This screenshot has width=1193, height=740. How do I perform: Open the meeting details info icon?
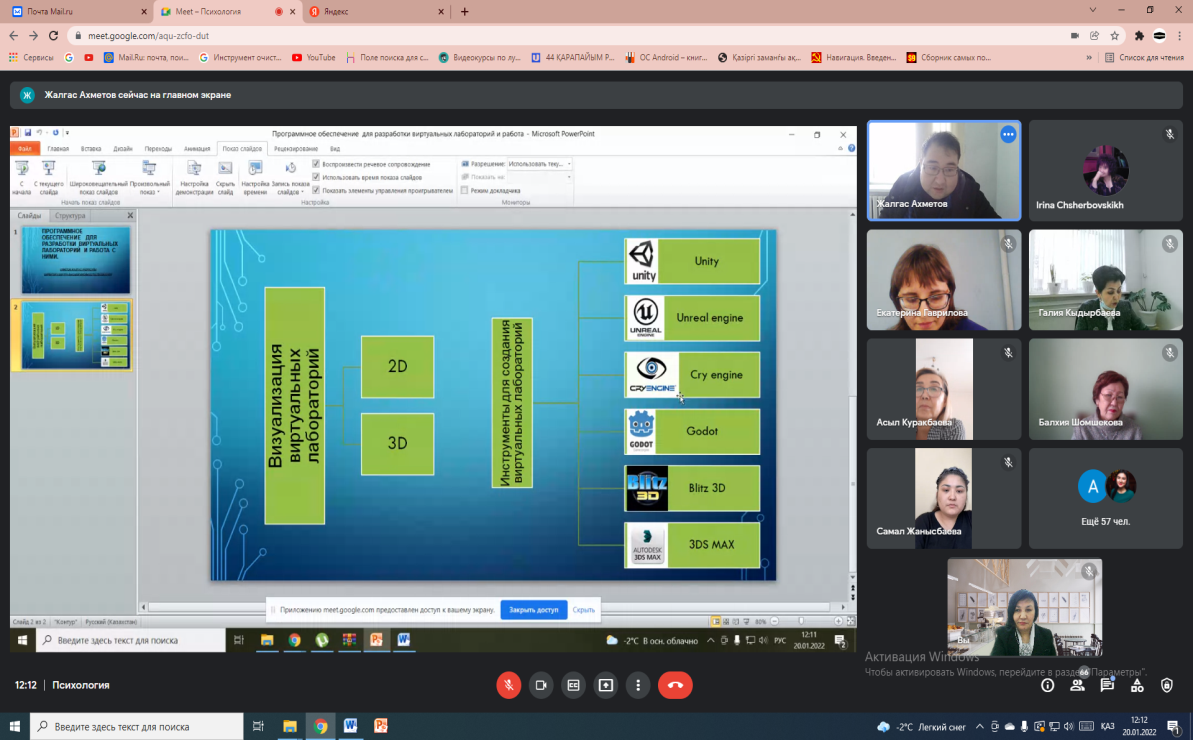pos(1047,685)
